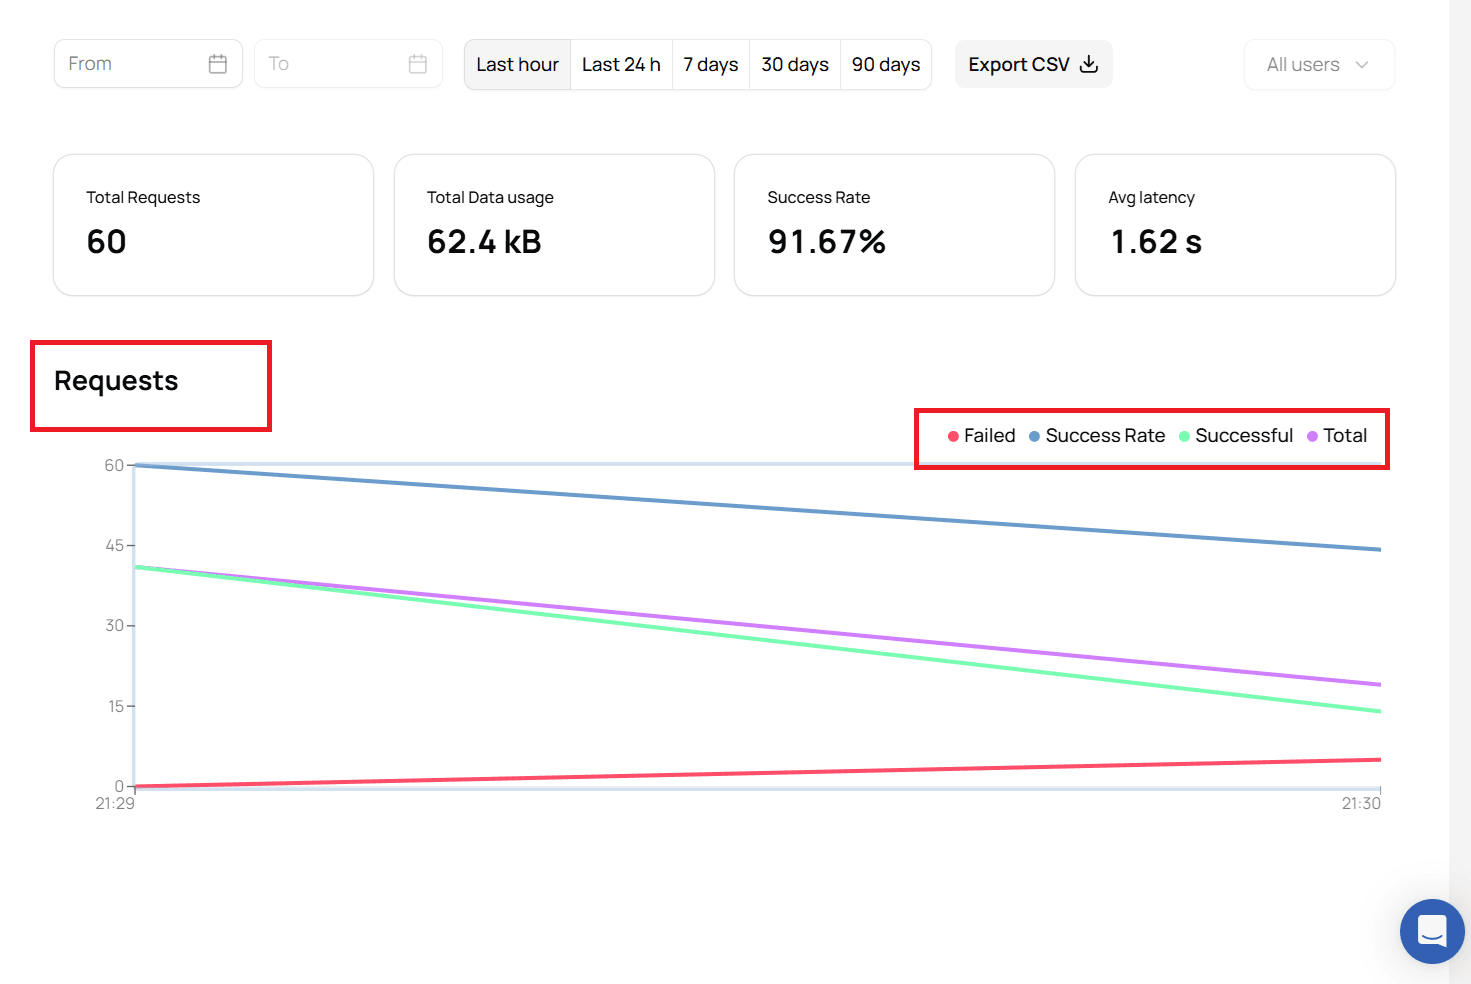
Task: Click the Requests chart heading
Action: (x=116, y=381)
